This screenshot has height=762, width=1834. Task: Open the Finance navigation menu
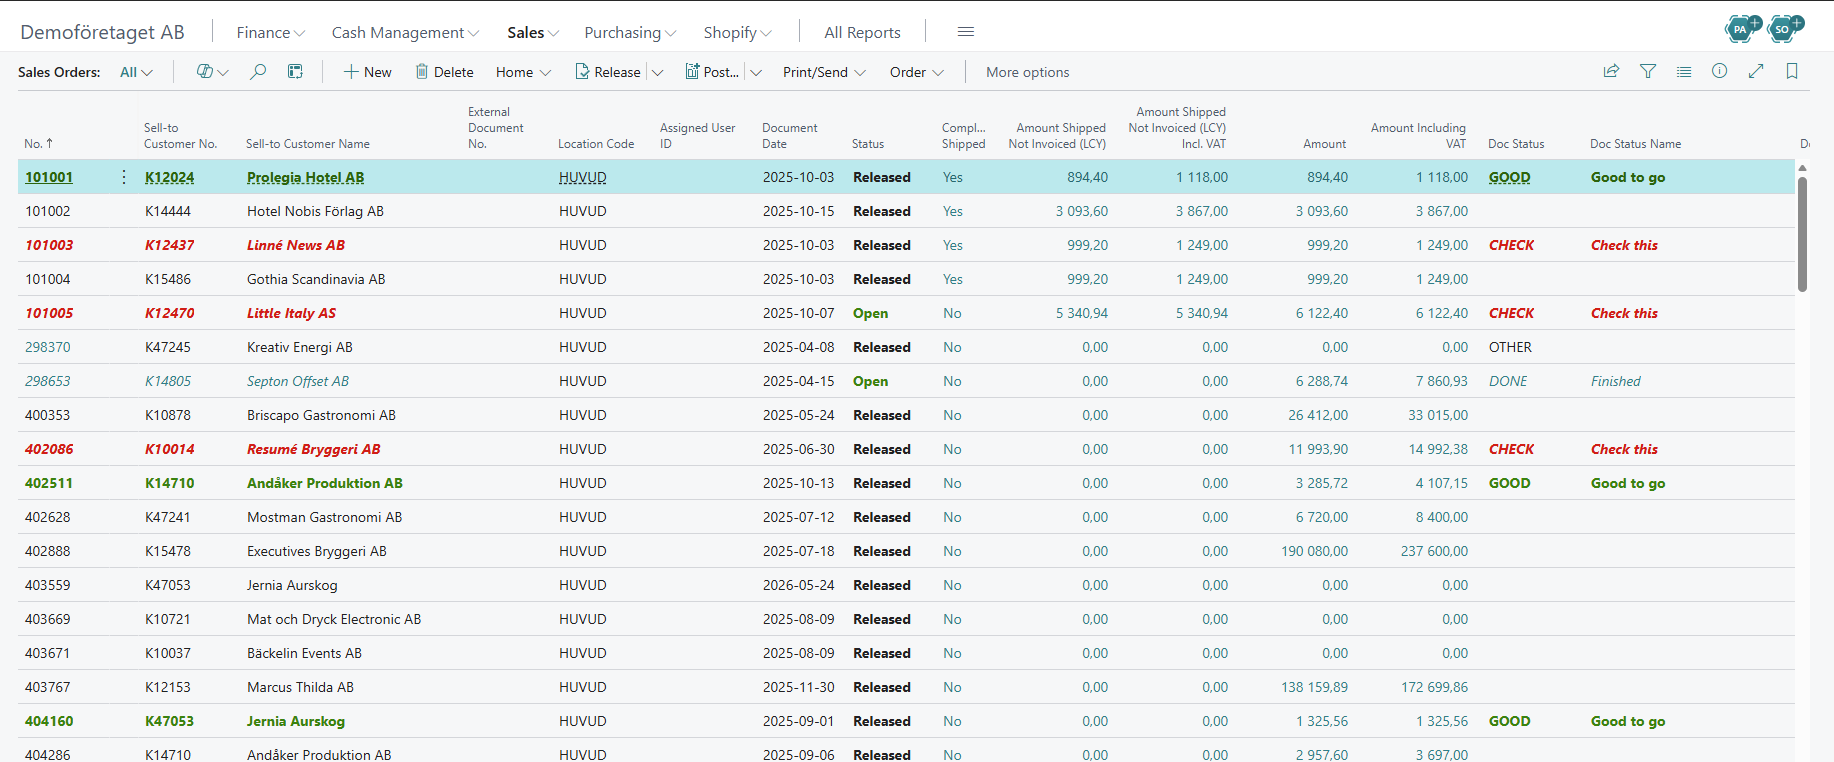point(270,32)
